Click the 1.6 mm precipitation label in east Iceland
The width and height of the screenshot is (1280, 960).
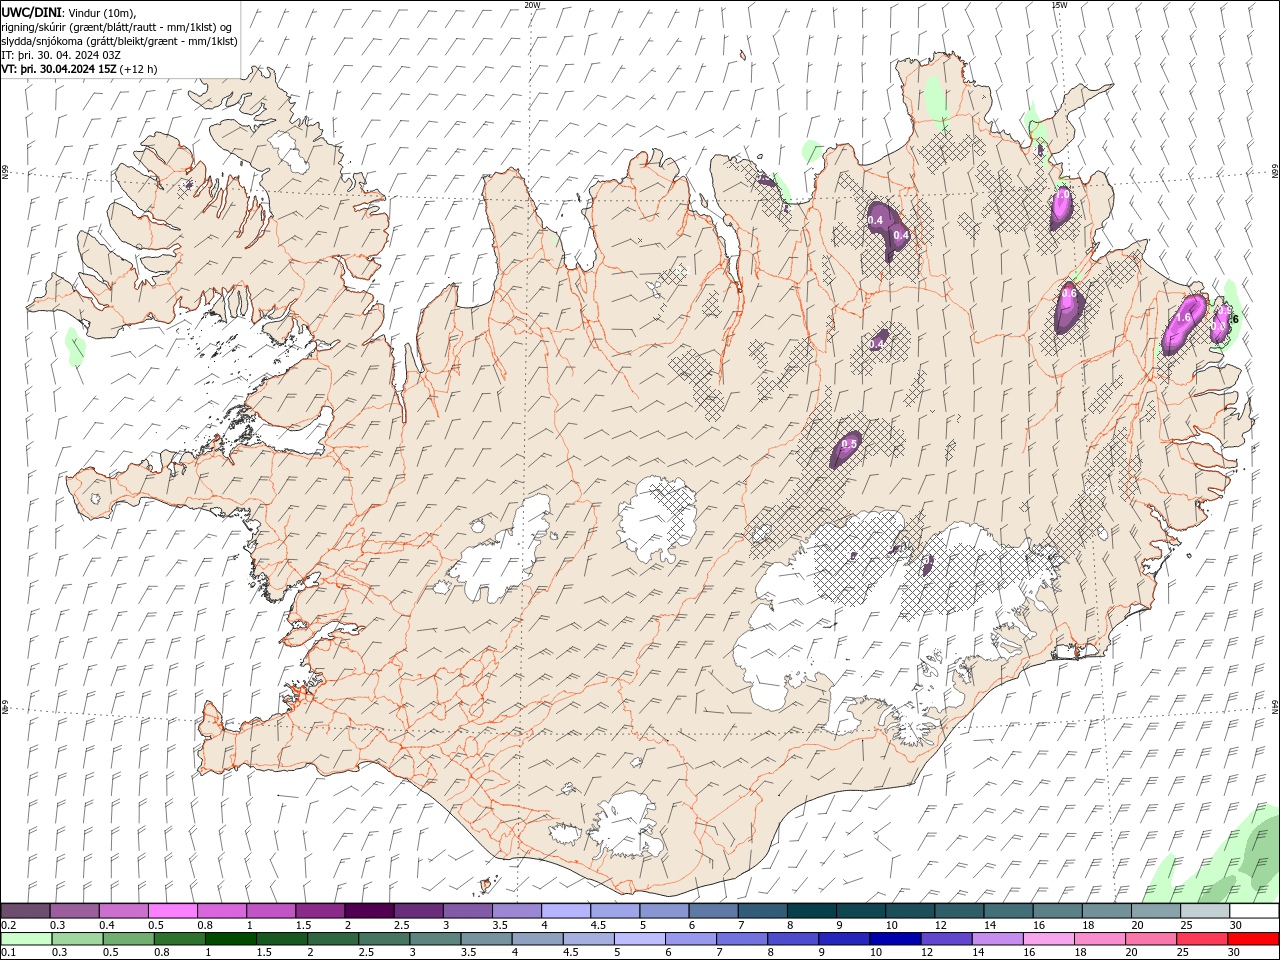tap(1184, 317)
